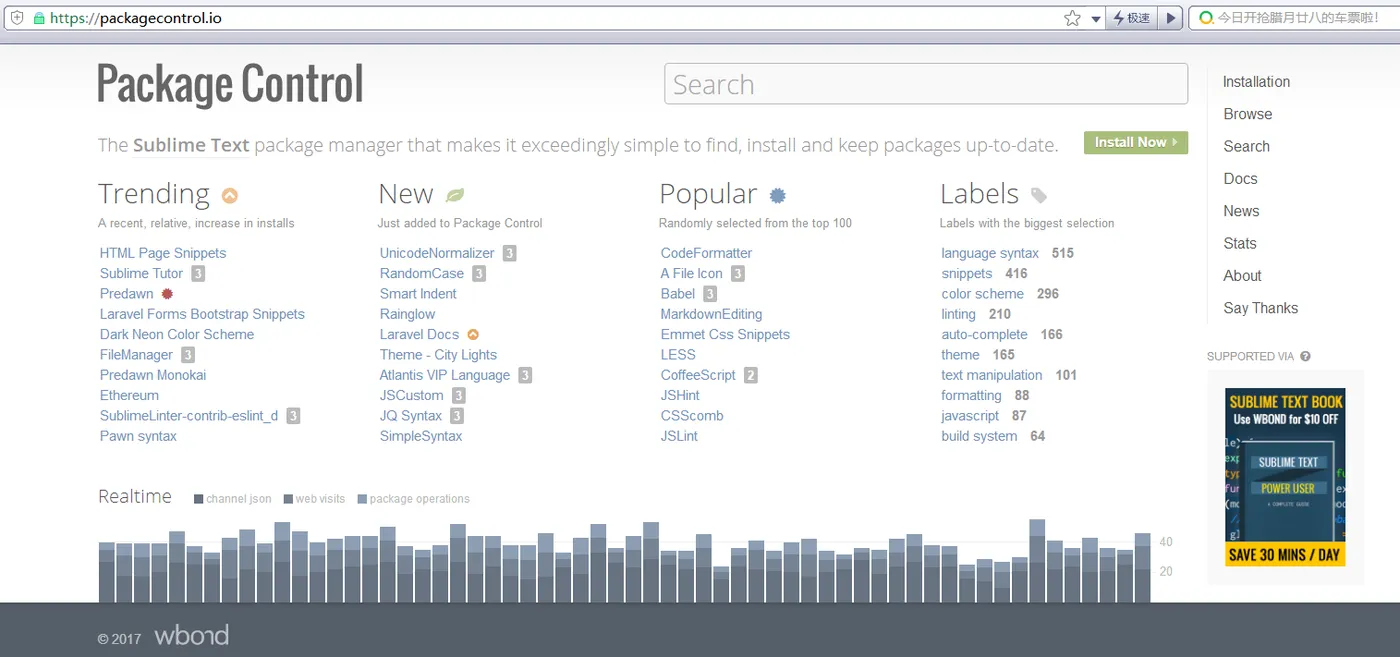
Task: Click the Package Control search field
Action: point(925,84)
